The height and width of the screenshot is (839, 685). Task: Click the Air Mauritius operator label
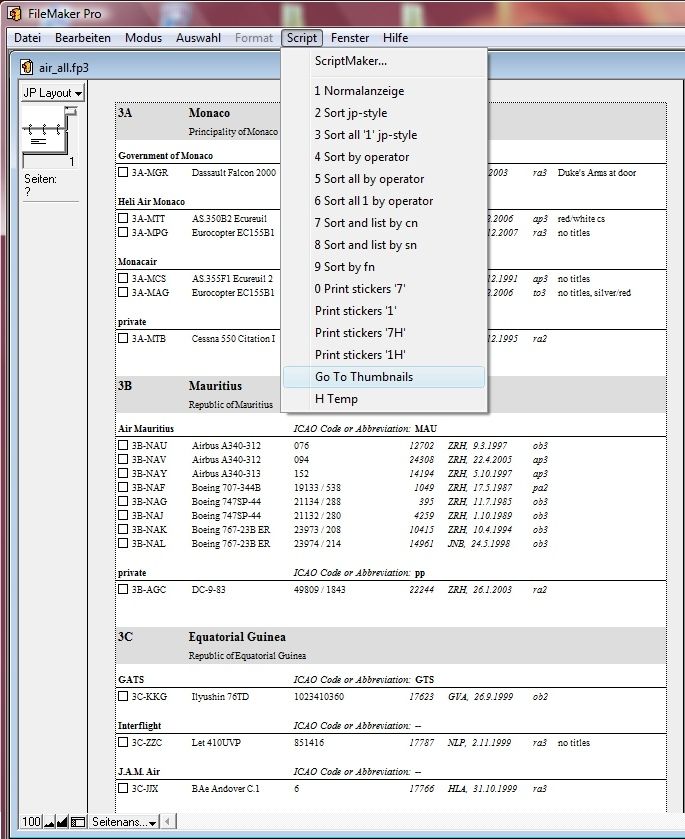pyautogui.click(x=146, y=429)
